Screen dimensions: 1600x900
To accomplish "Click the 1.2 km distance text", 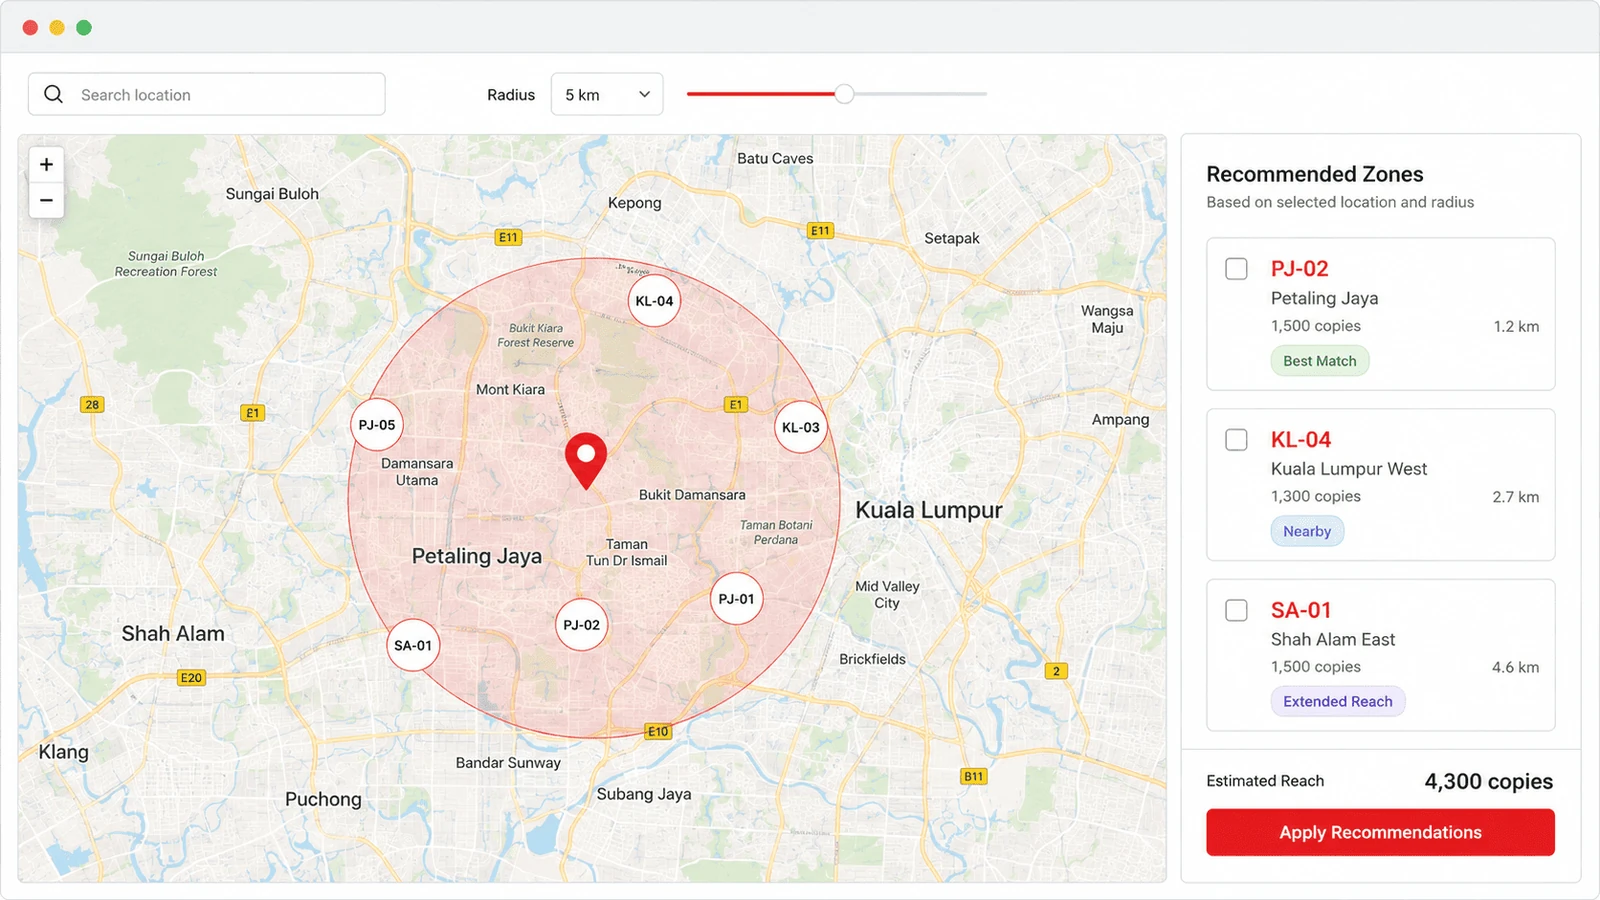I will pos(1516,326).
